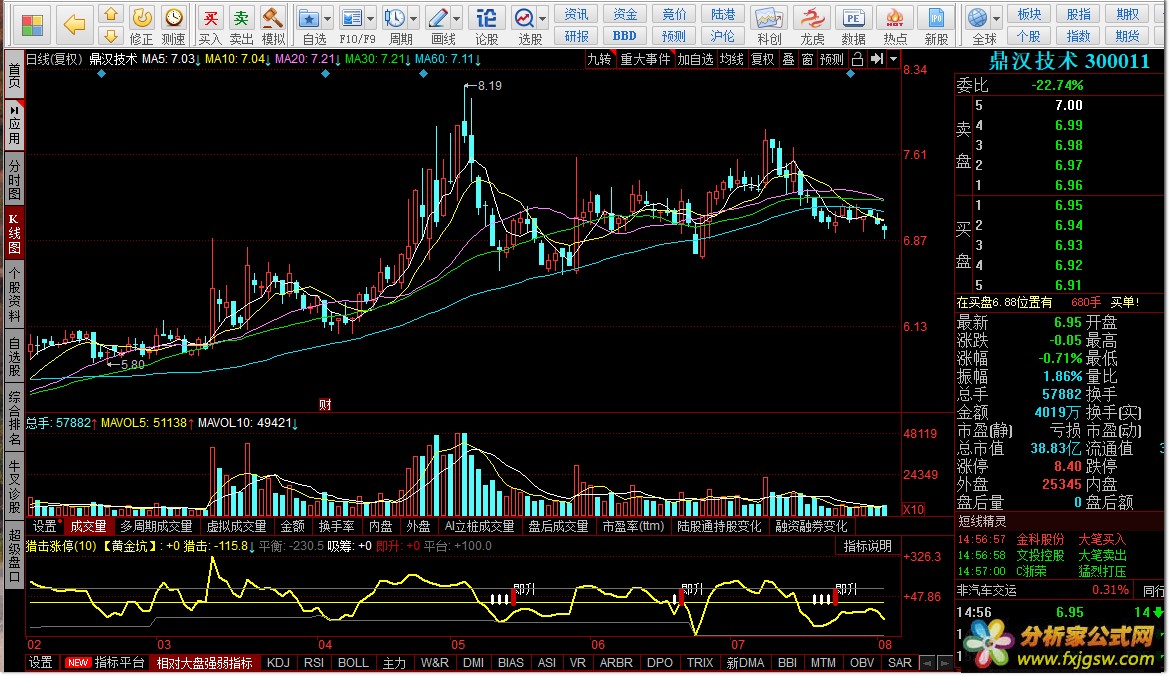
Task: Toggle 九转 indicator
Action: coord(599,59)
